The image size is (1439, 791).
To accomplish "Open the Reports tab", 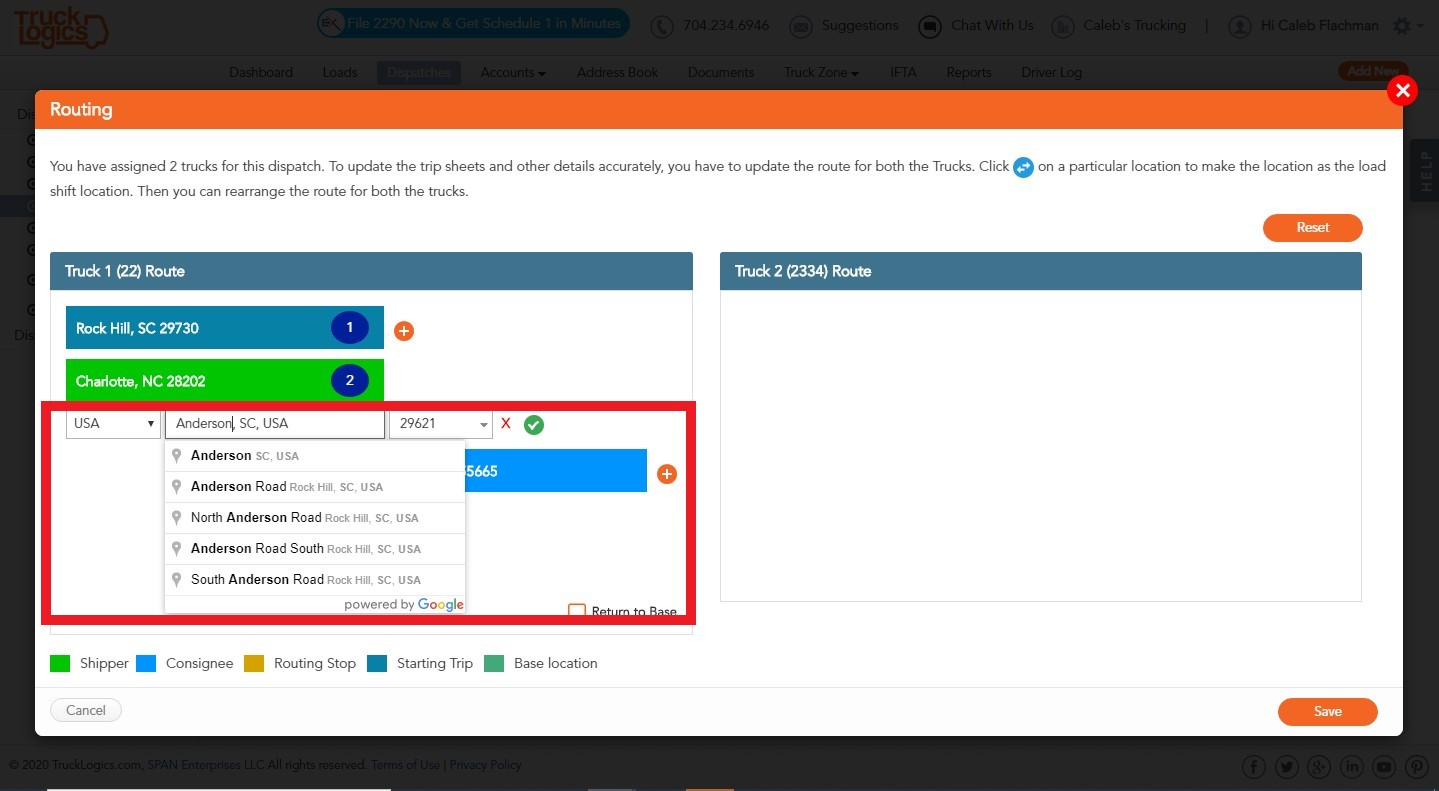I will (969, 72).
